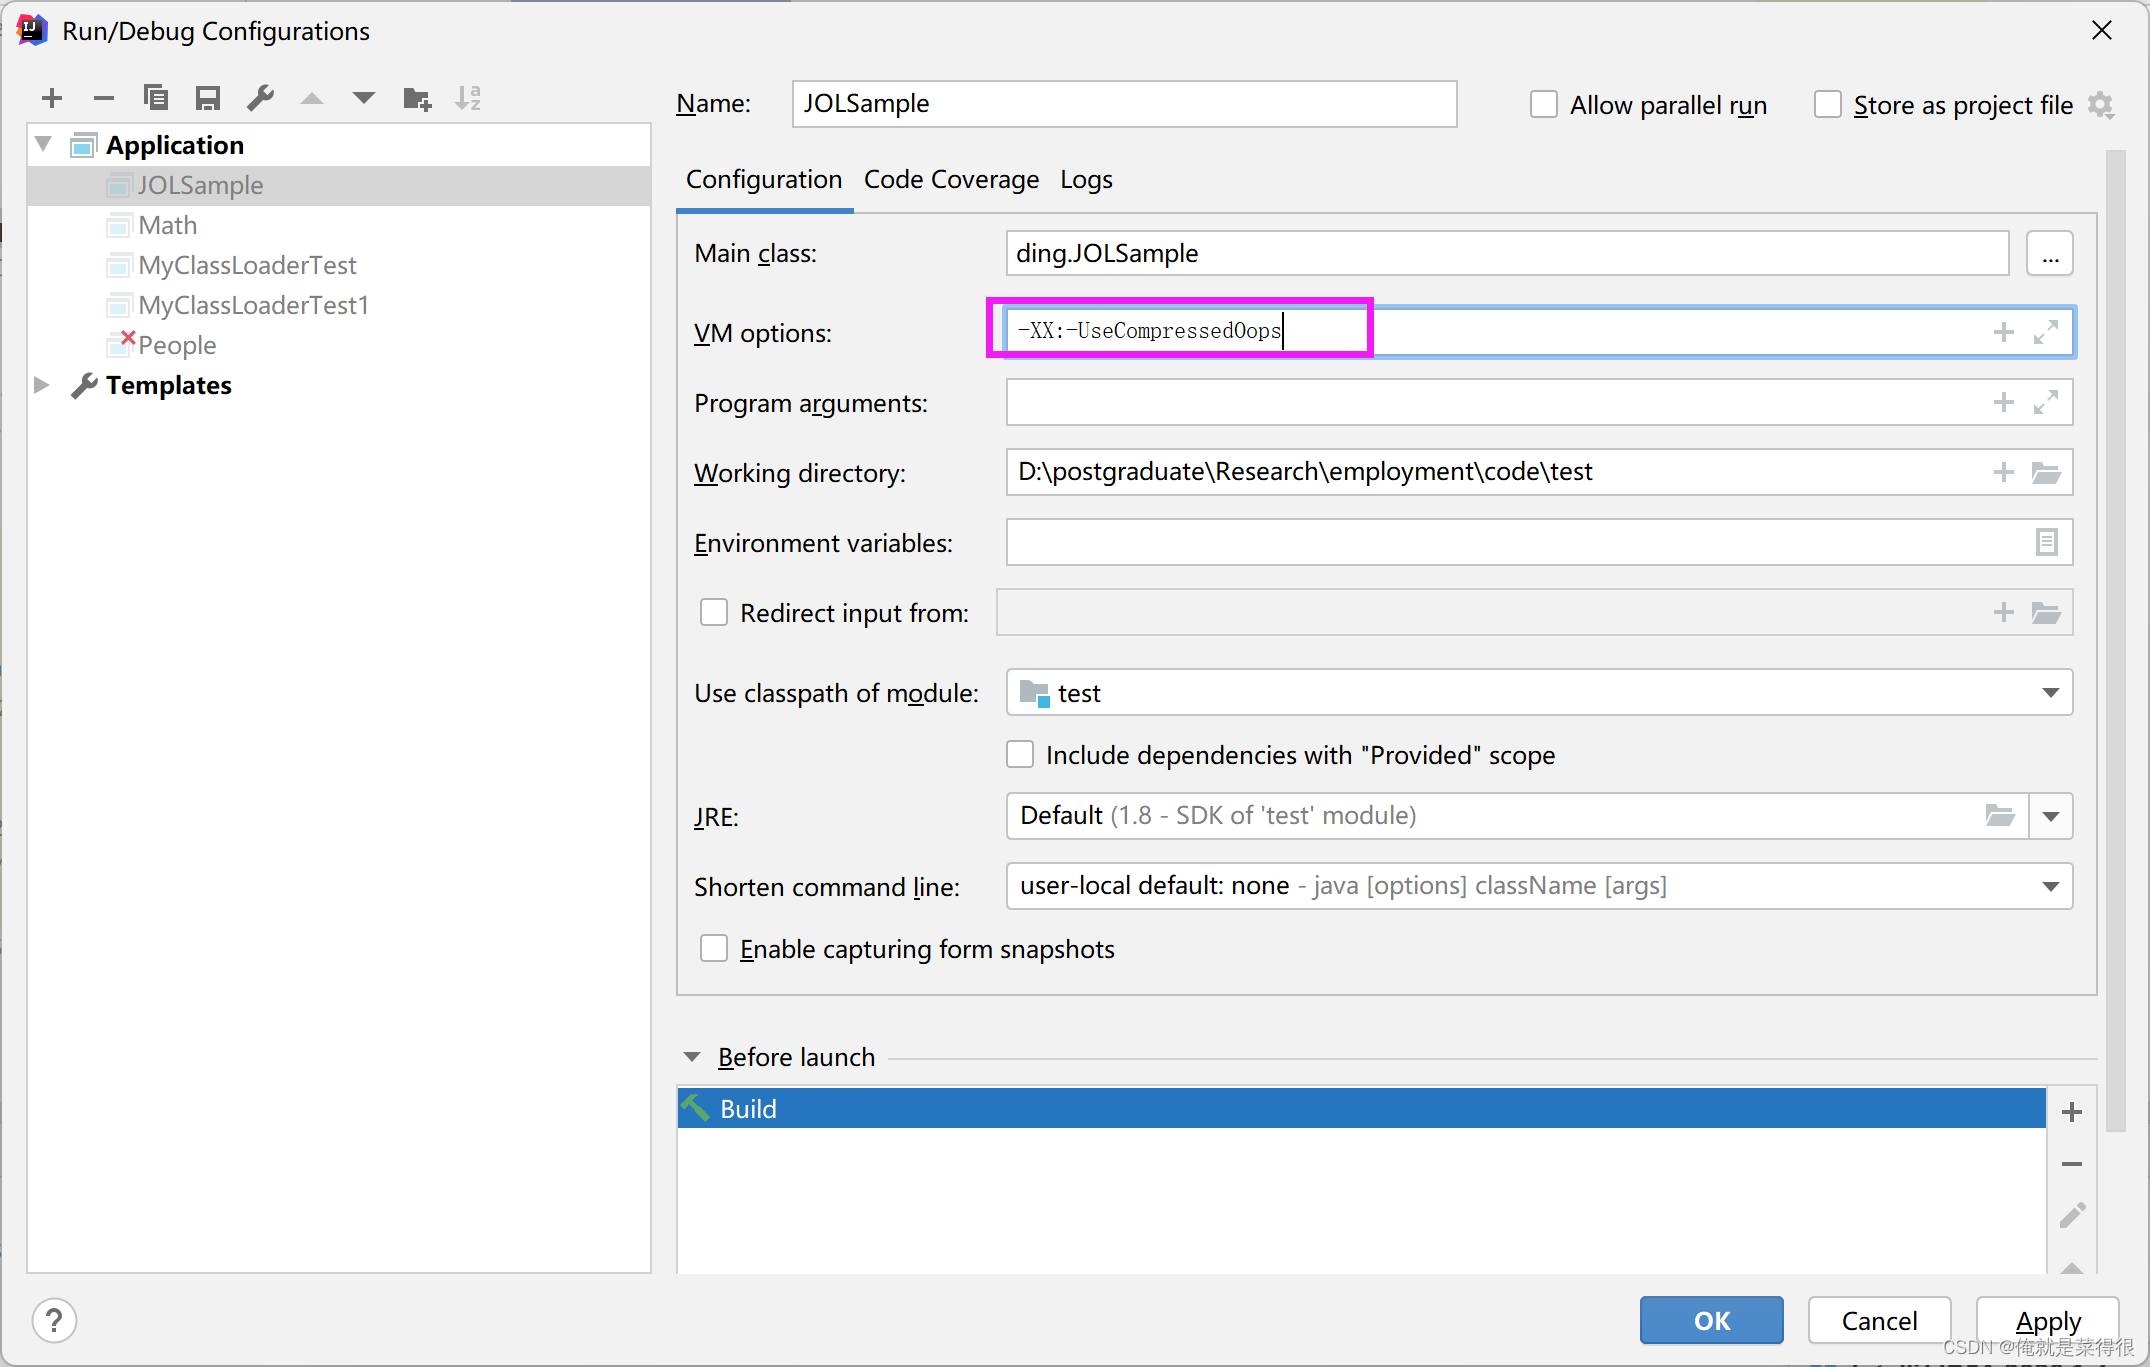Click the Remove Configuration minus icon
The width and height of the screenshot is (2150, 1367).
coord(104,98)
